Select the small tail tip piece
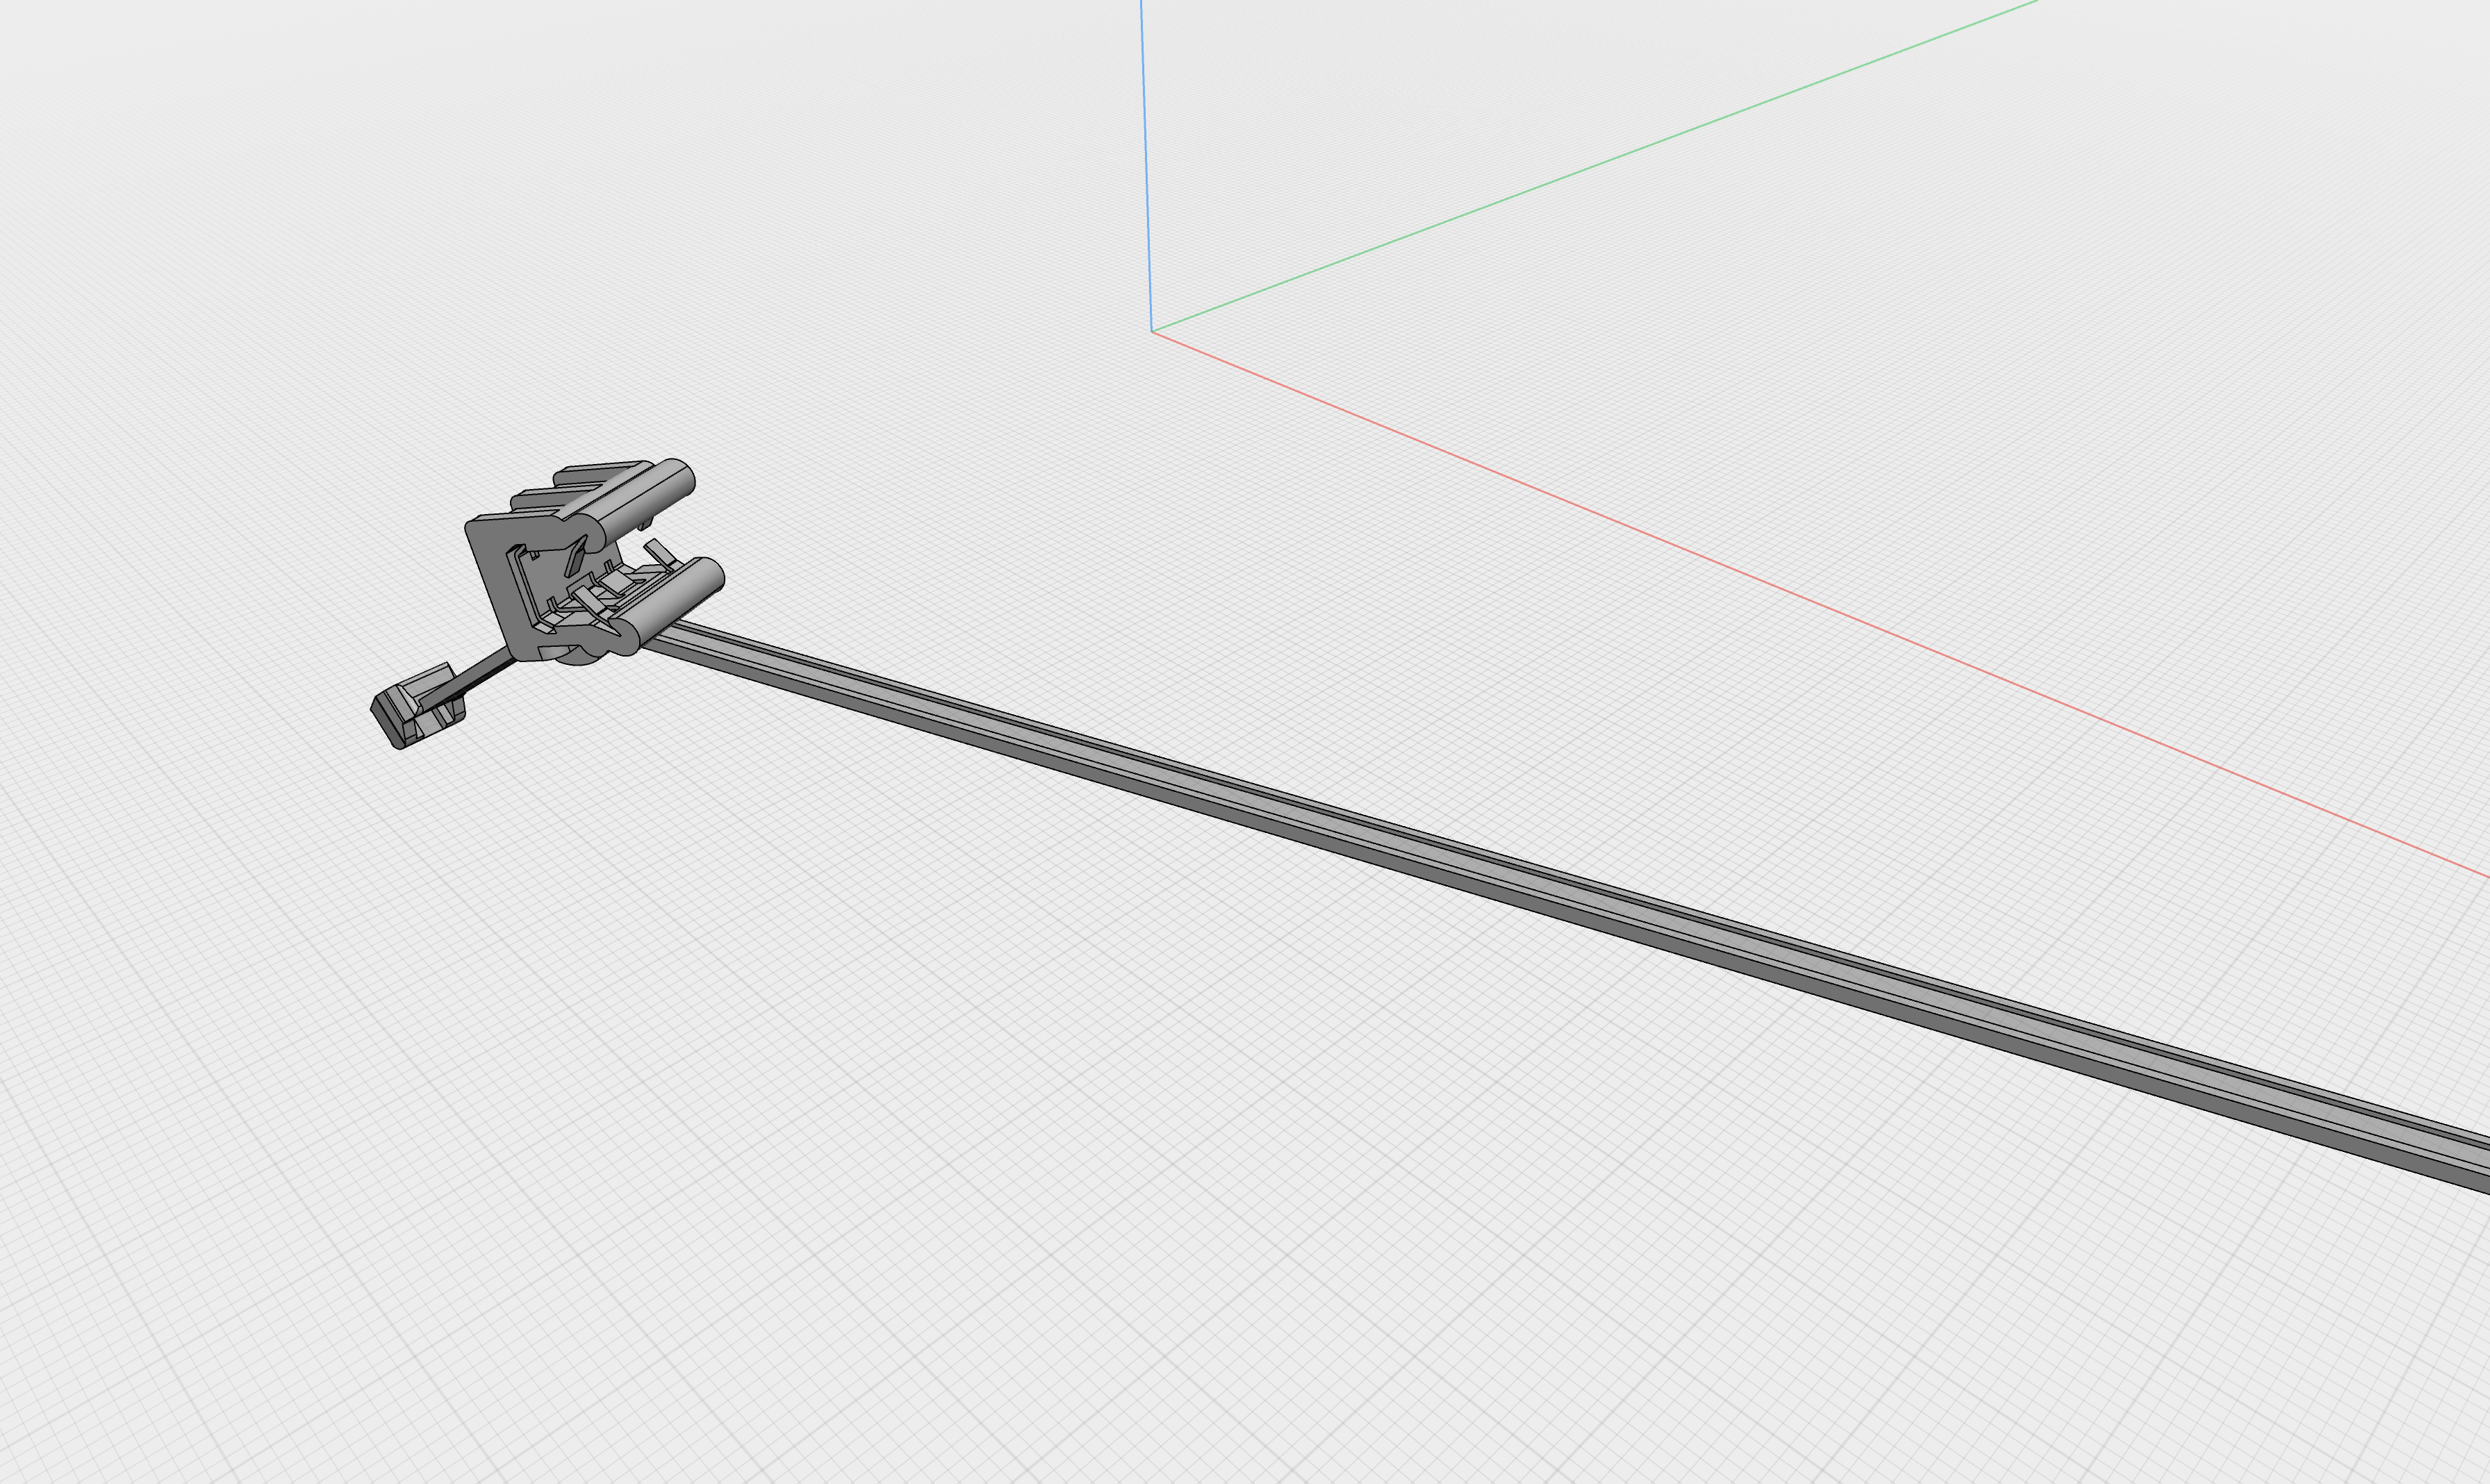 [418, 705]
